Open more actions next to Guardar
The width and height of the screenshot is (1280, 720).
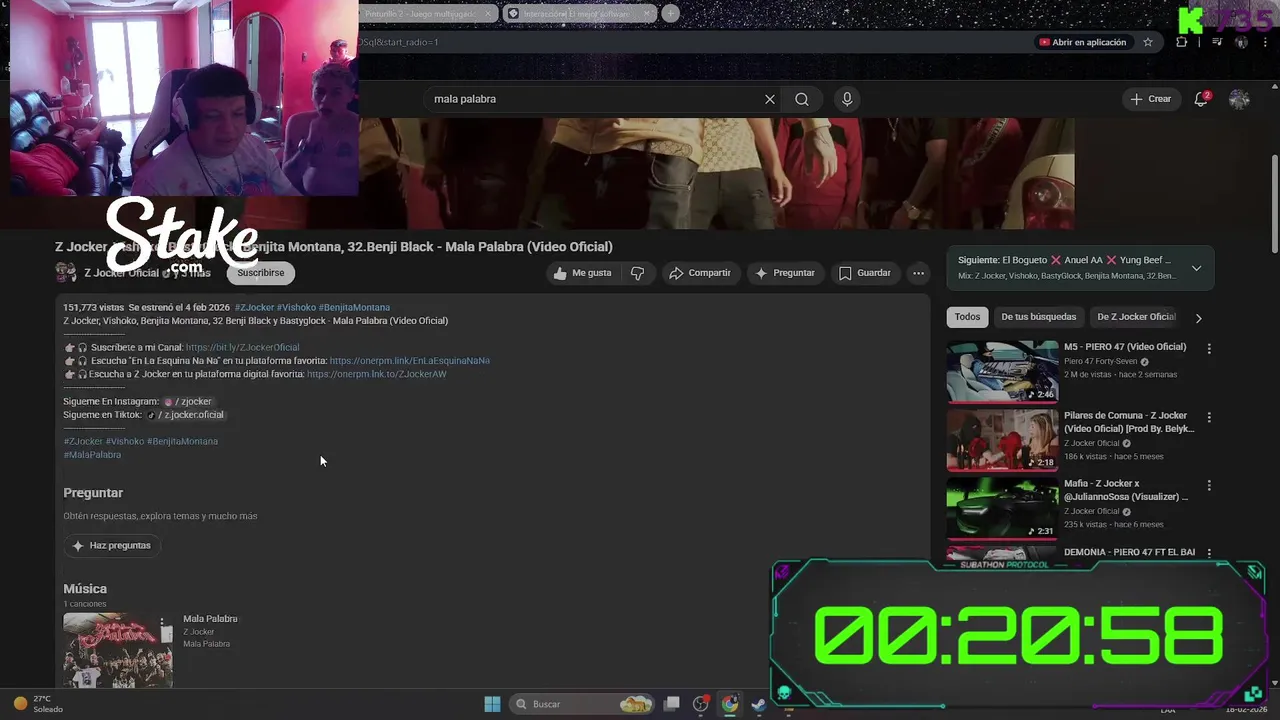pyautogui.click(x=918, y=273)
